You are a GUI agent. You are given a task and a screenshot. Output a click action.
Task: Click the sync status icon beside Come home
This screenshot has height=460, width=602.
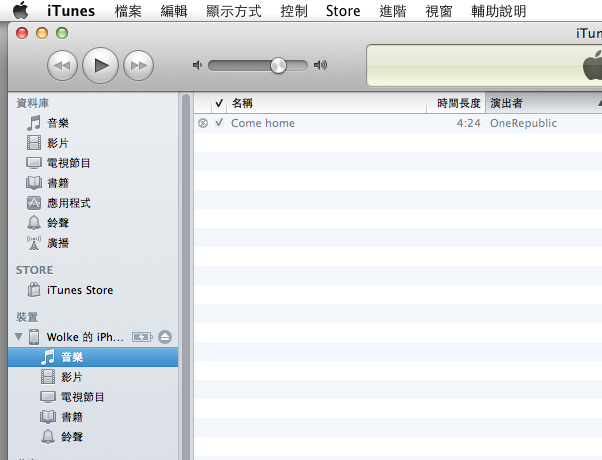203,123
